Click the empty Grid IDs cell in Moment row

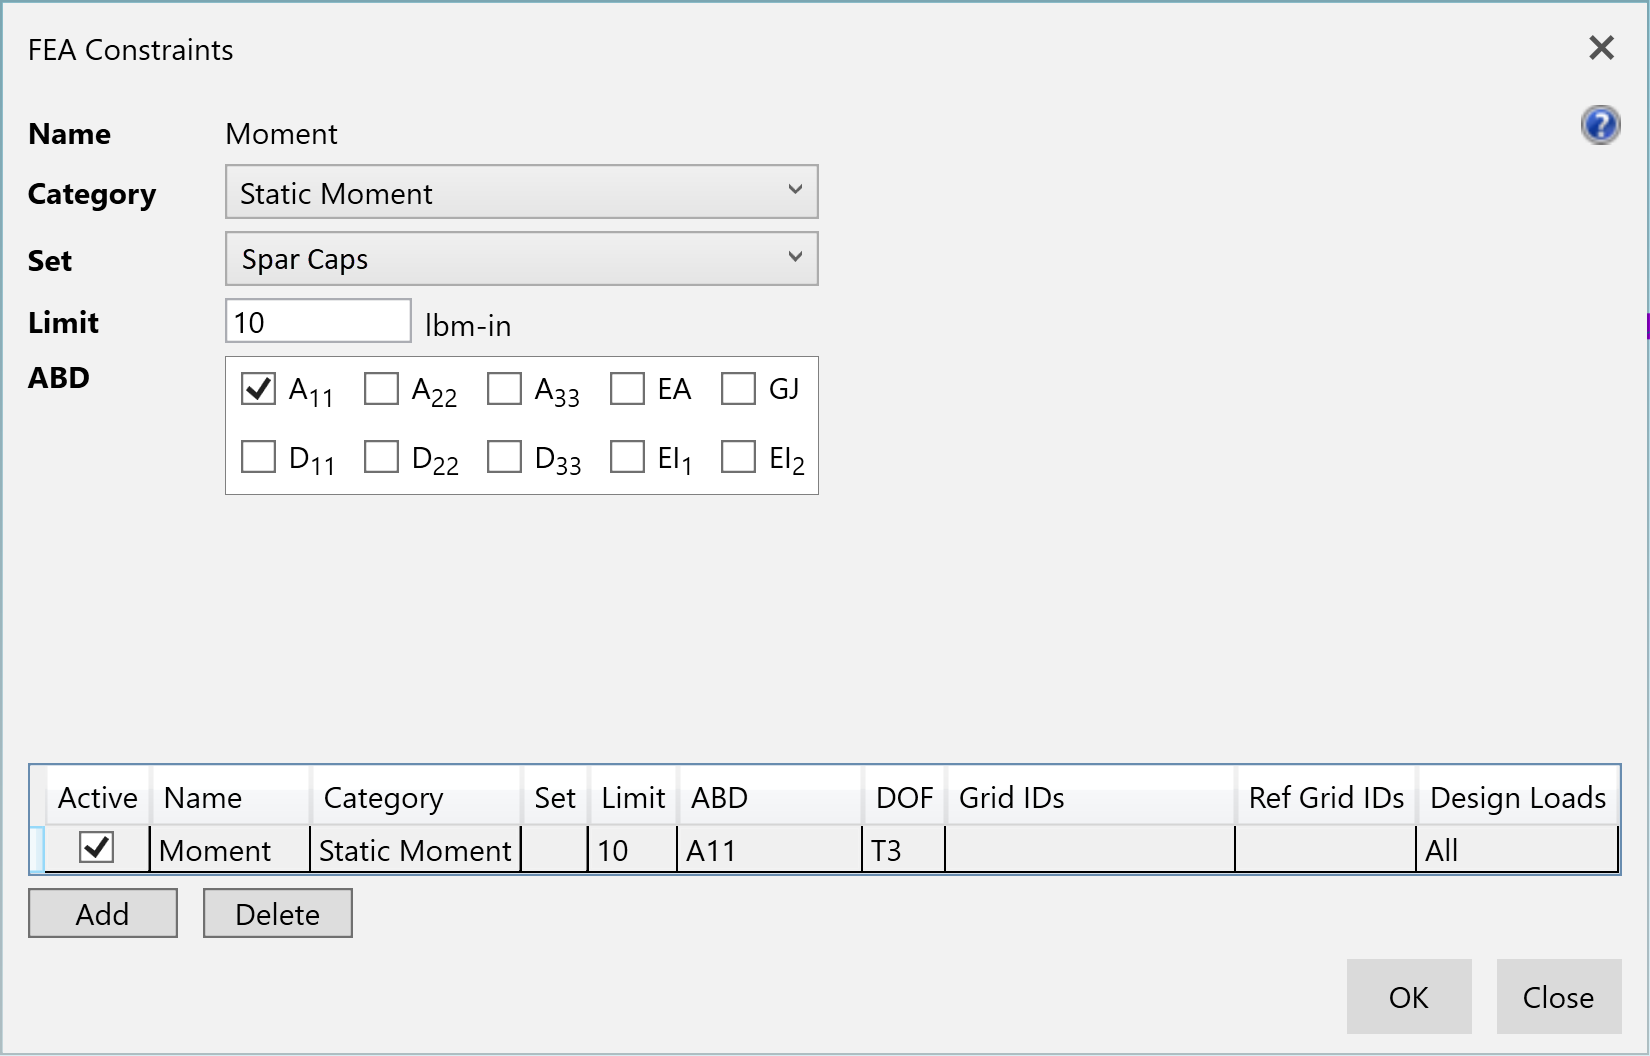[1090, 850]
